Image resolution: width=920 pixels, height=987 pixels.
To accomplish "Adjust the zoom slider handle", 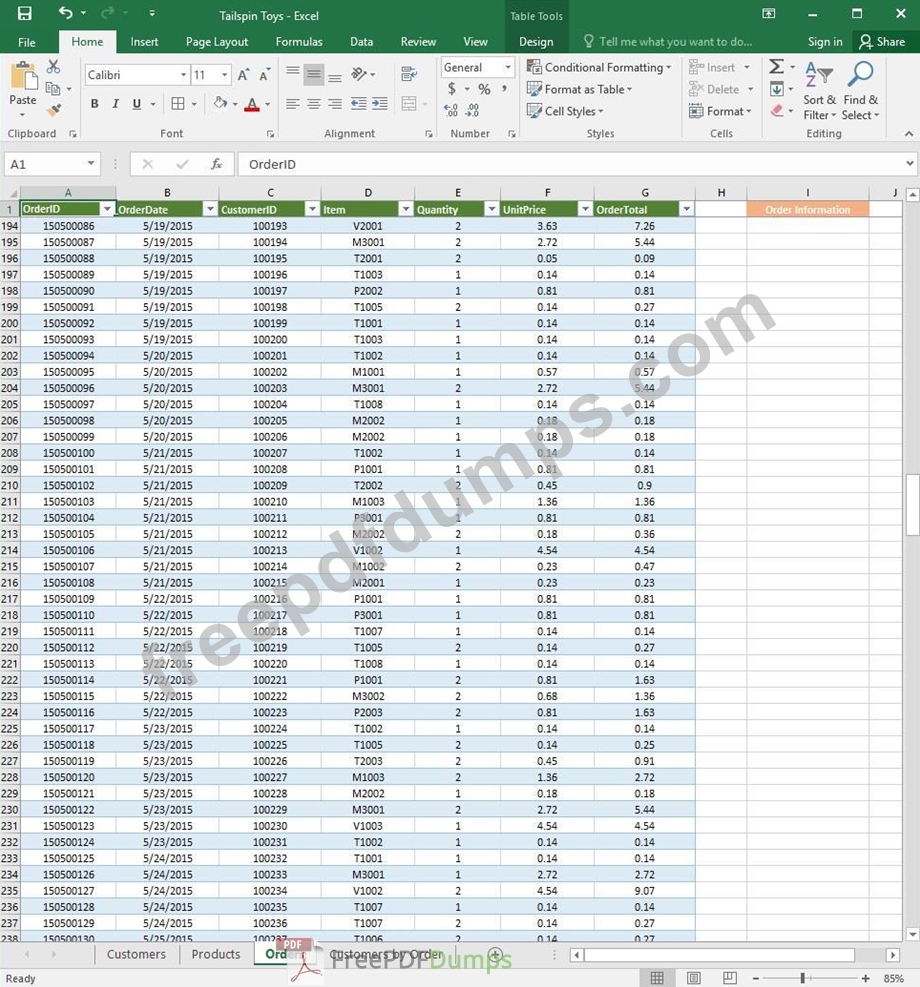I will (x=802, y=978).
